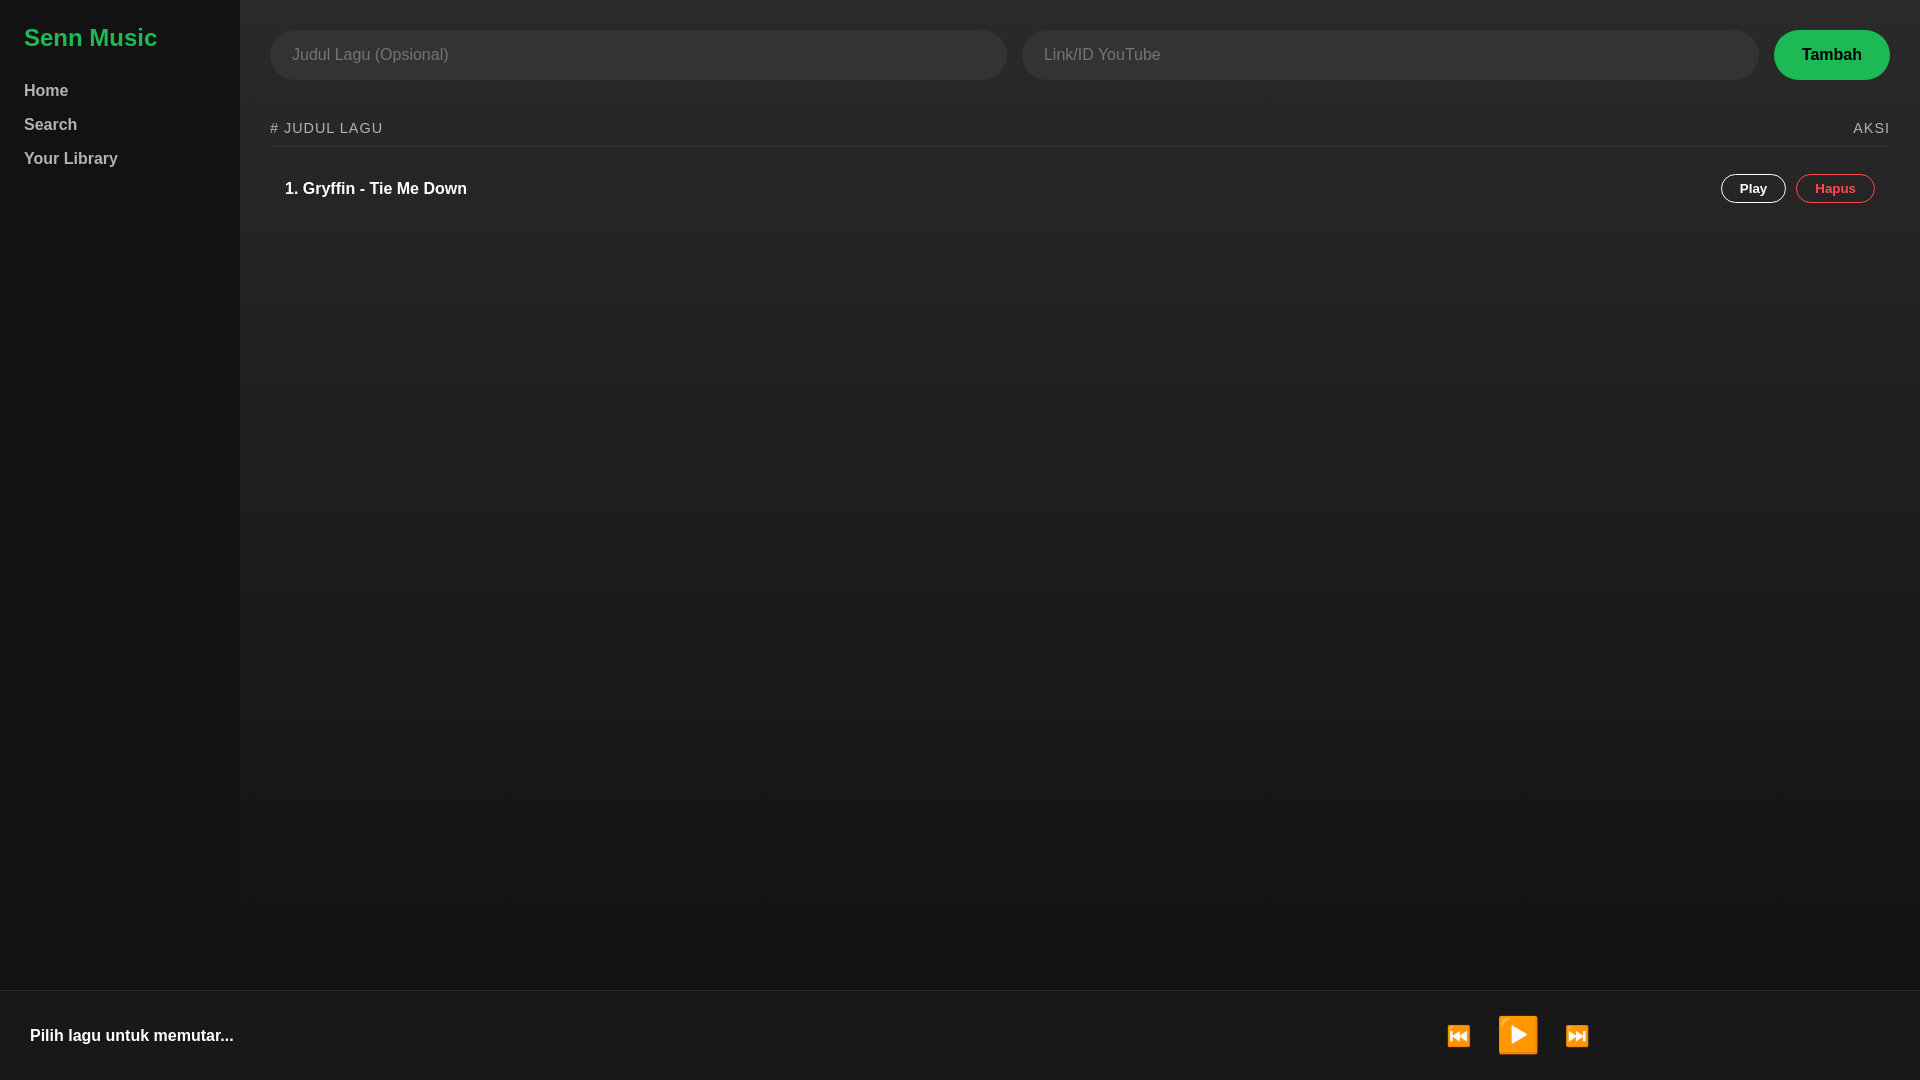Click the '# JUDUL LAGU' column header
The width and height of the screenshot is (1920, 1080).
(x=326, y=128)
